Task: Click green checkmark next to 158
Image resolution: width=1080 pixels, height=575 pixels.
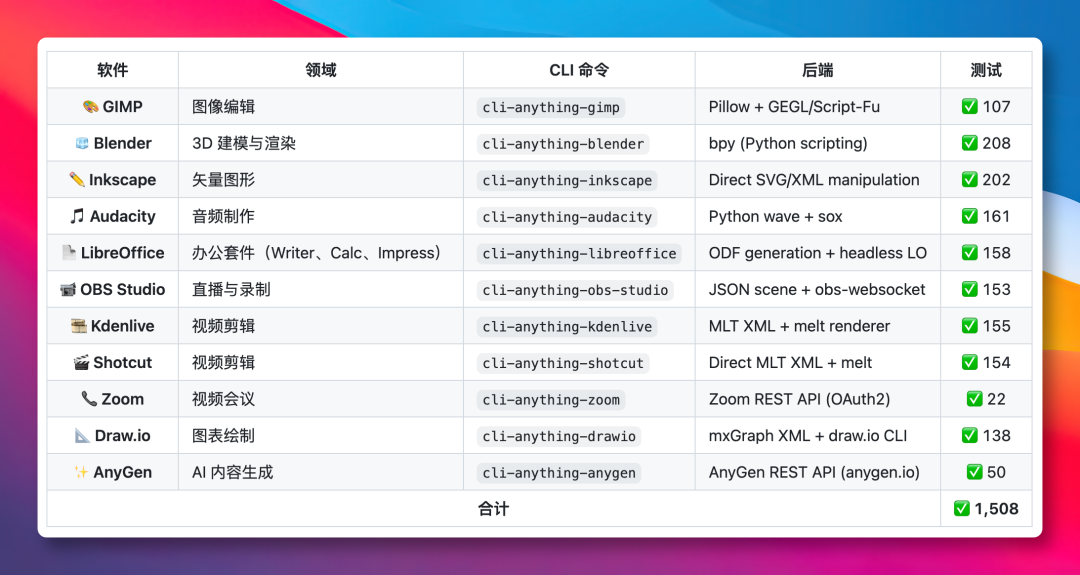Action: point(970,253)
